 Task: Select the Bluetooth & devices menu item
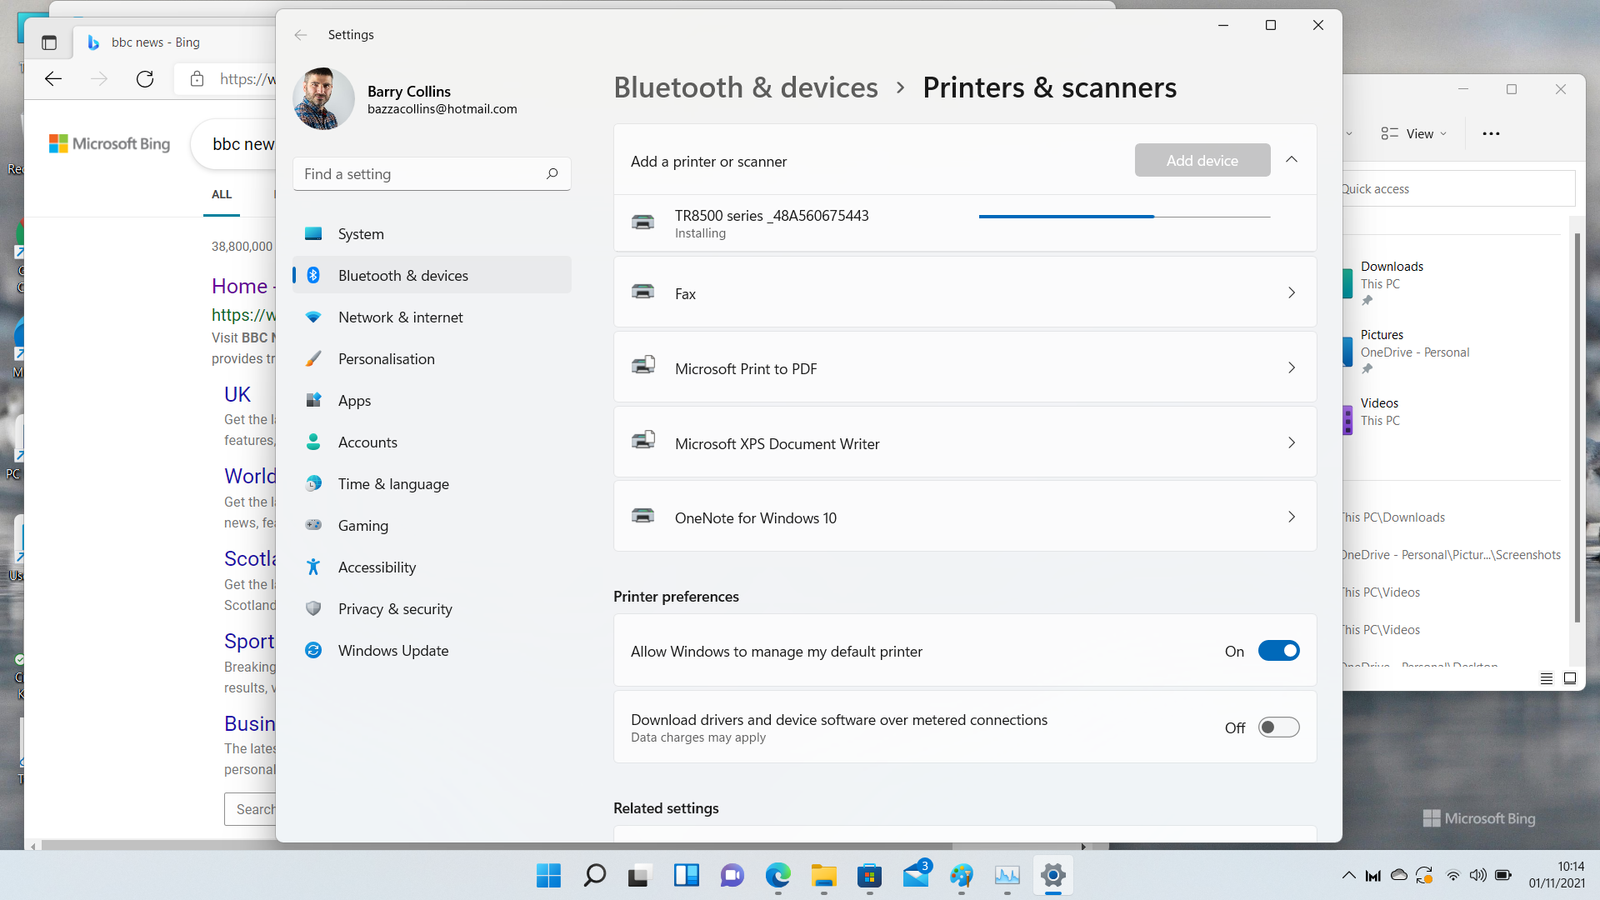(403, 275)
